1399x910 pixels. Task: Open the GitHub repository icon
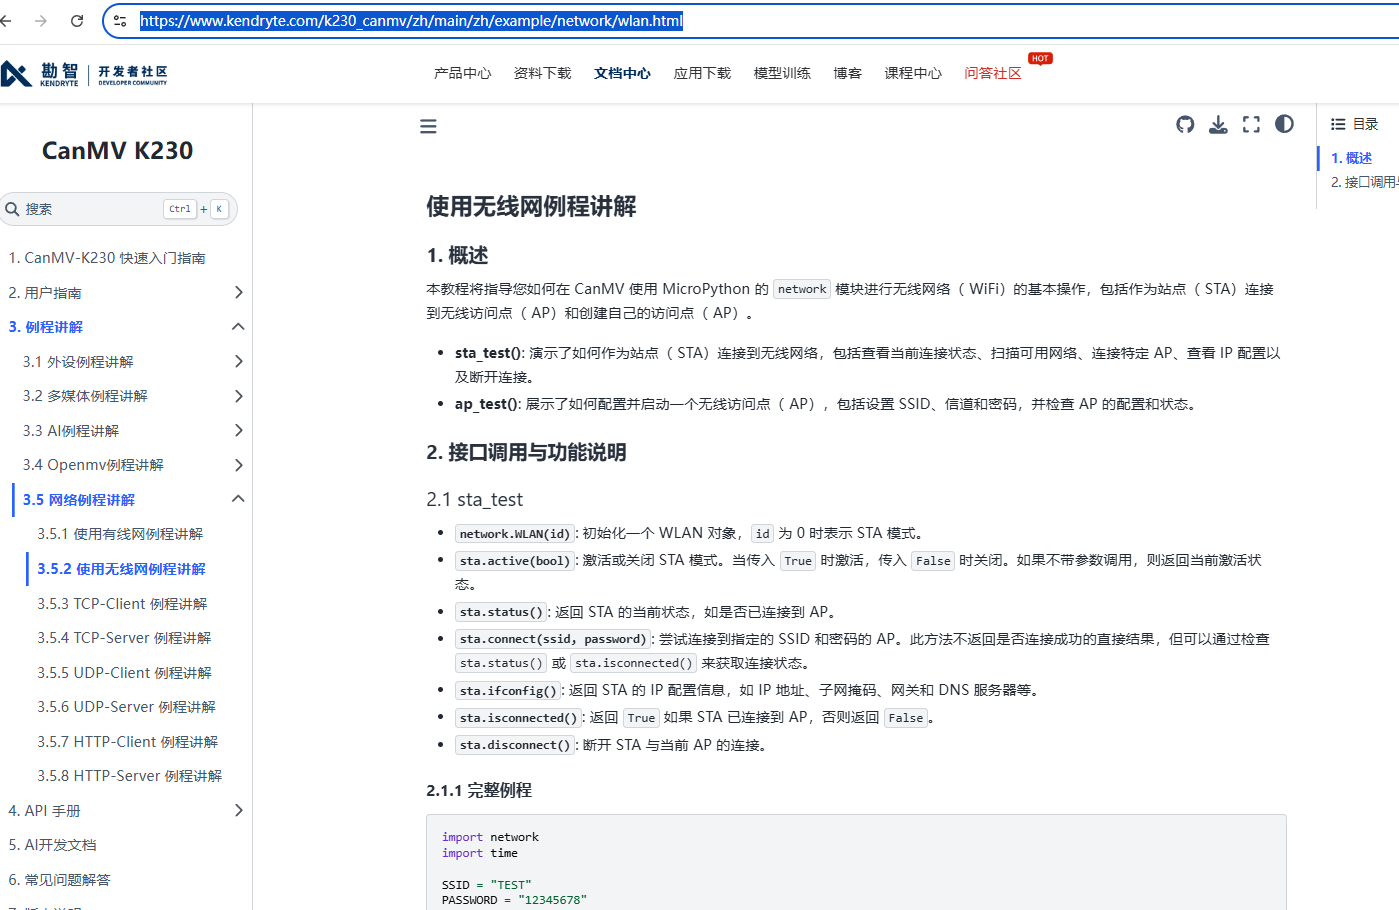pos(1185,124)
